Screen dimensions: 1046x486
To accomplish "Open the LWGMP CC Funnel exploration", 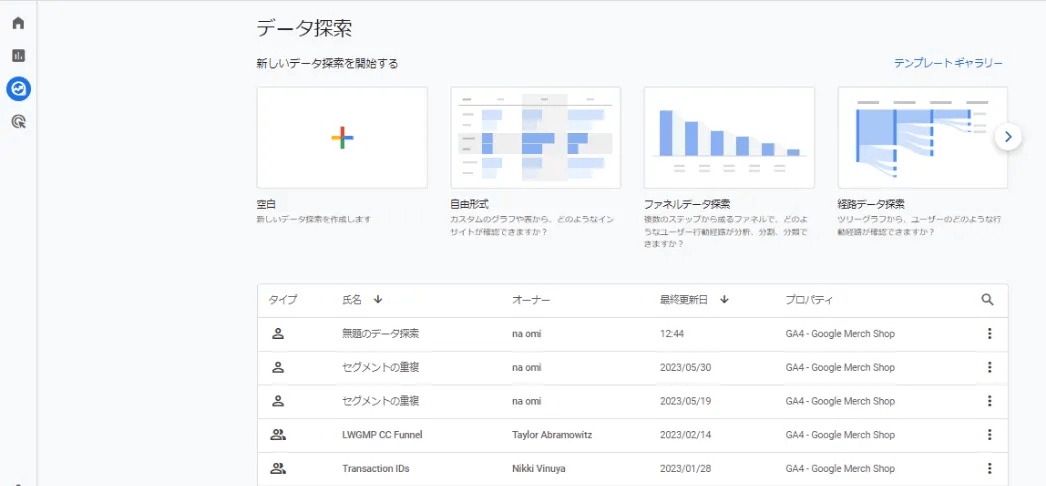I will pyautogui.click(x=384, y=435).
